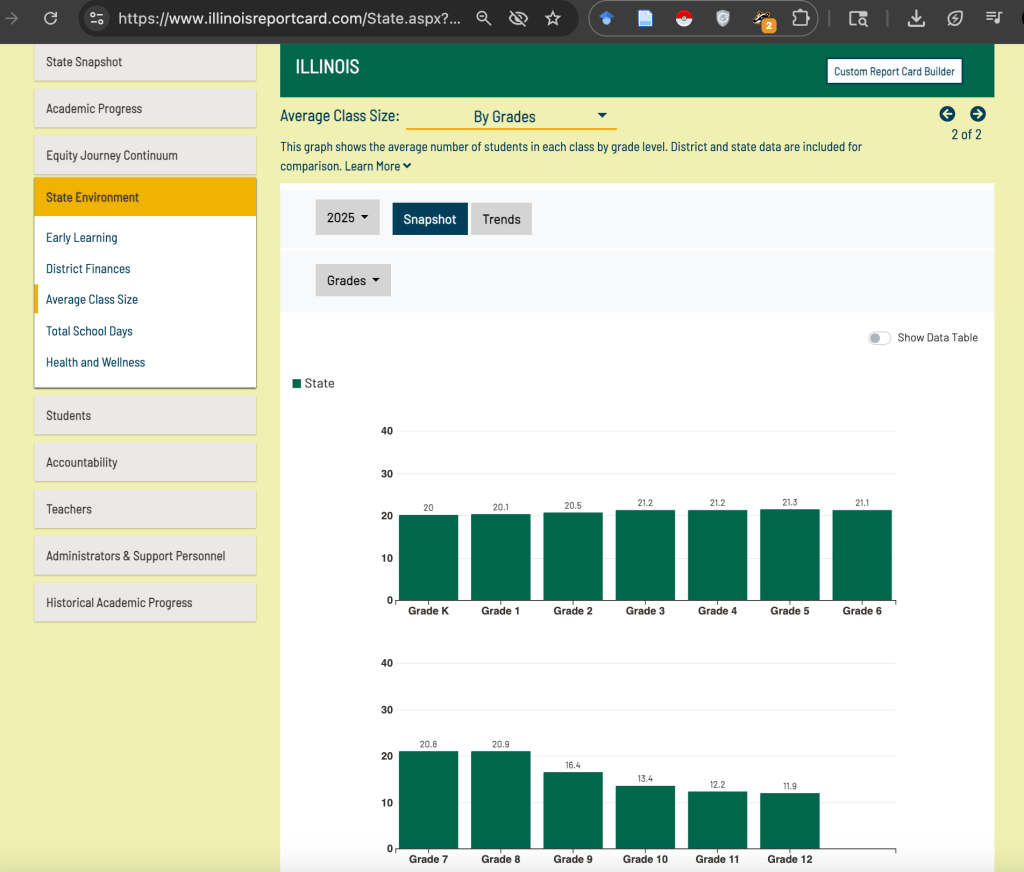Click the Custom Report Card Builder button
Viewport: 1024px width, 872px height.
click(x=894, y=71)
